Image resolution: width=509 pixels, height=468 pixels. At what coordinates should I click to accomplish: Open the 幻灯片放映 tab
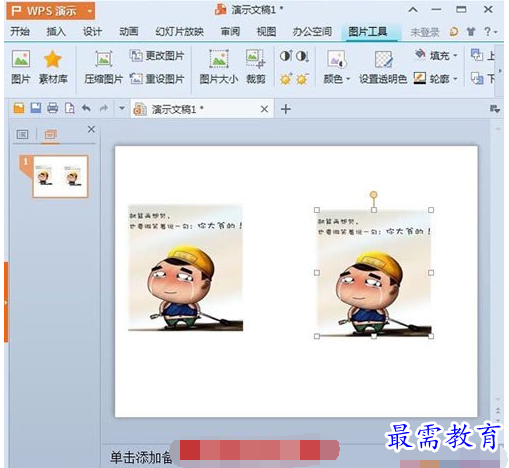click(180, 32)
